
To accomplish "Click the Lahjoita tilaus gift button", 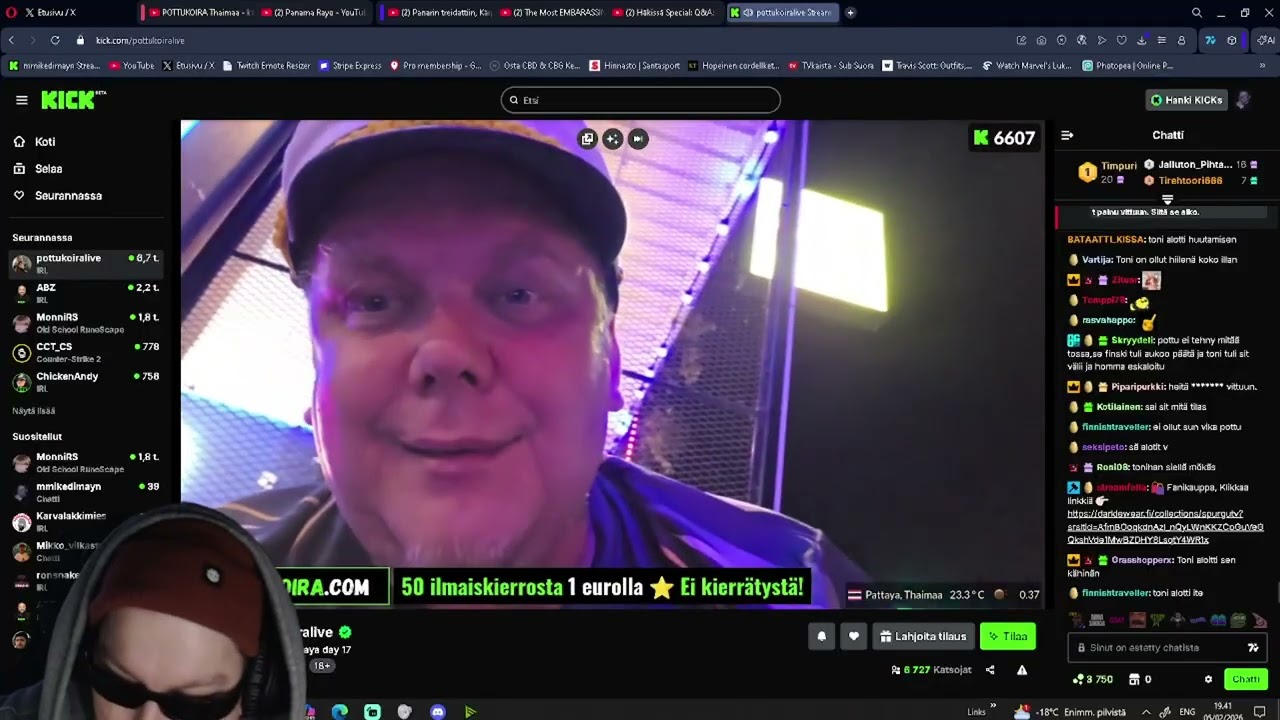I will (x=923, y=636).
